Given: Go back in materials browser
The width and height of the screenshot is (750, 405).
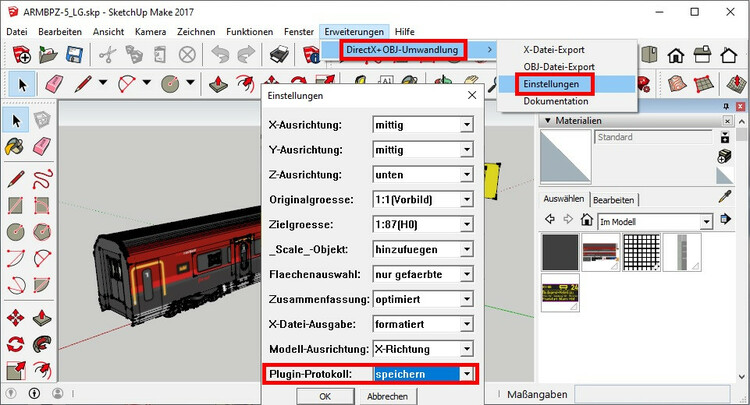Looking at the screenshot, I should coord(550,219).
